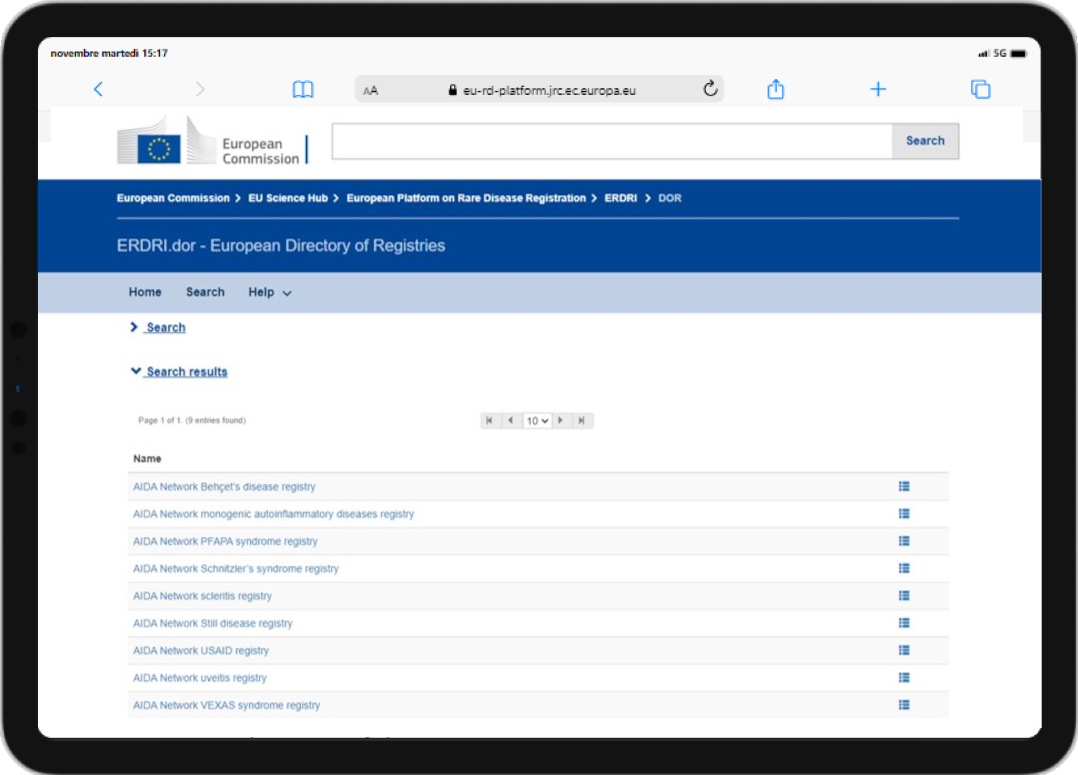Open details icon for monogenic autoinflammatory registry
The image size is (1078, 775).
coord(904,514)
